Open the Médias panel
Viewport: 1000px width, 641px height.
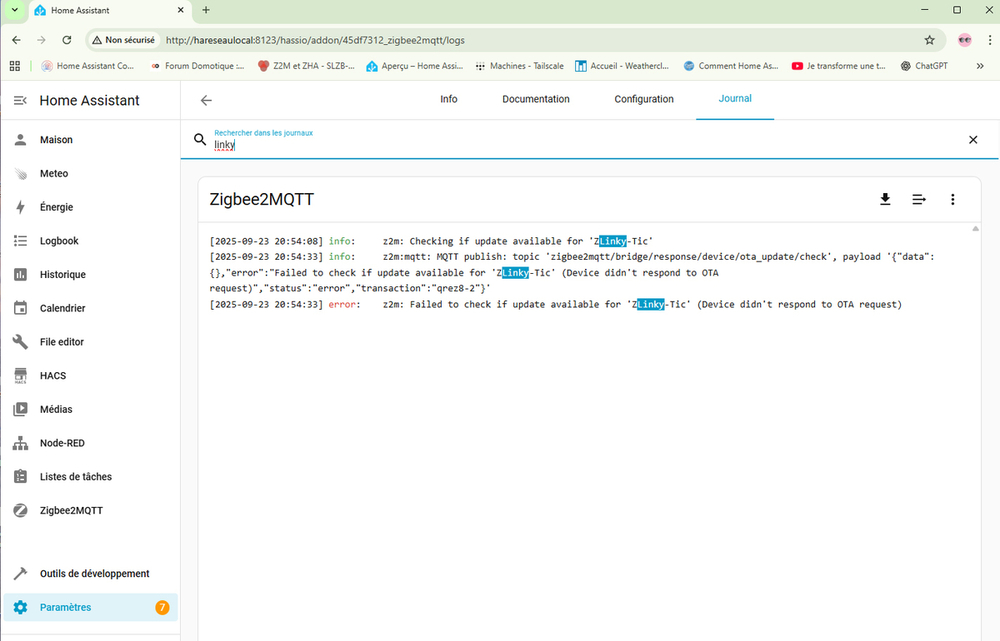91,409
